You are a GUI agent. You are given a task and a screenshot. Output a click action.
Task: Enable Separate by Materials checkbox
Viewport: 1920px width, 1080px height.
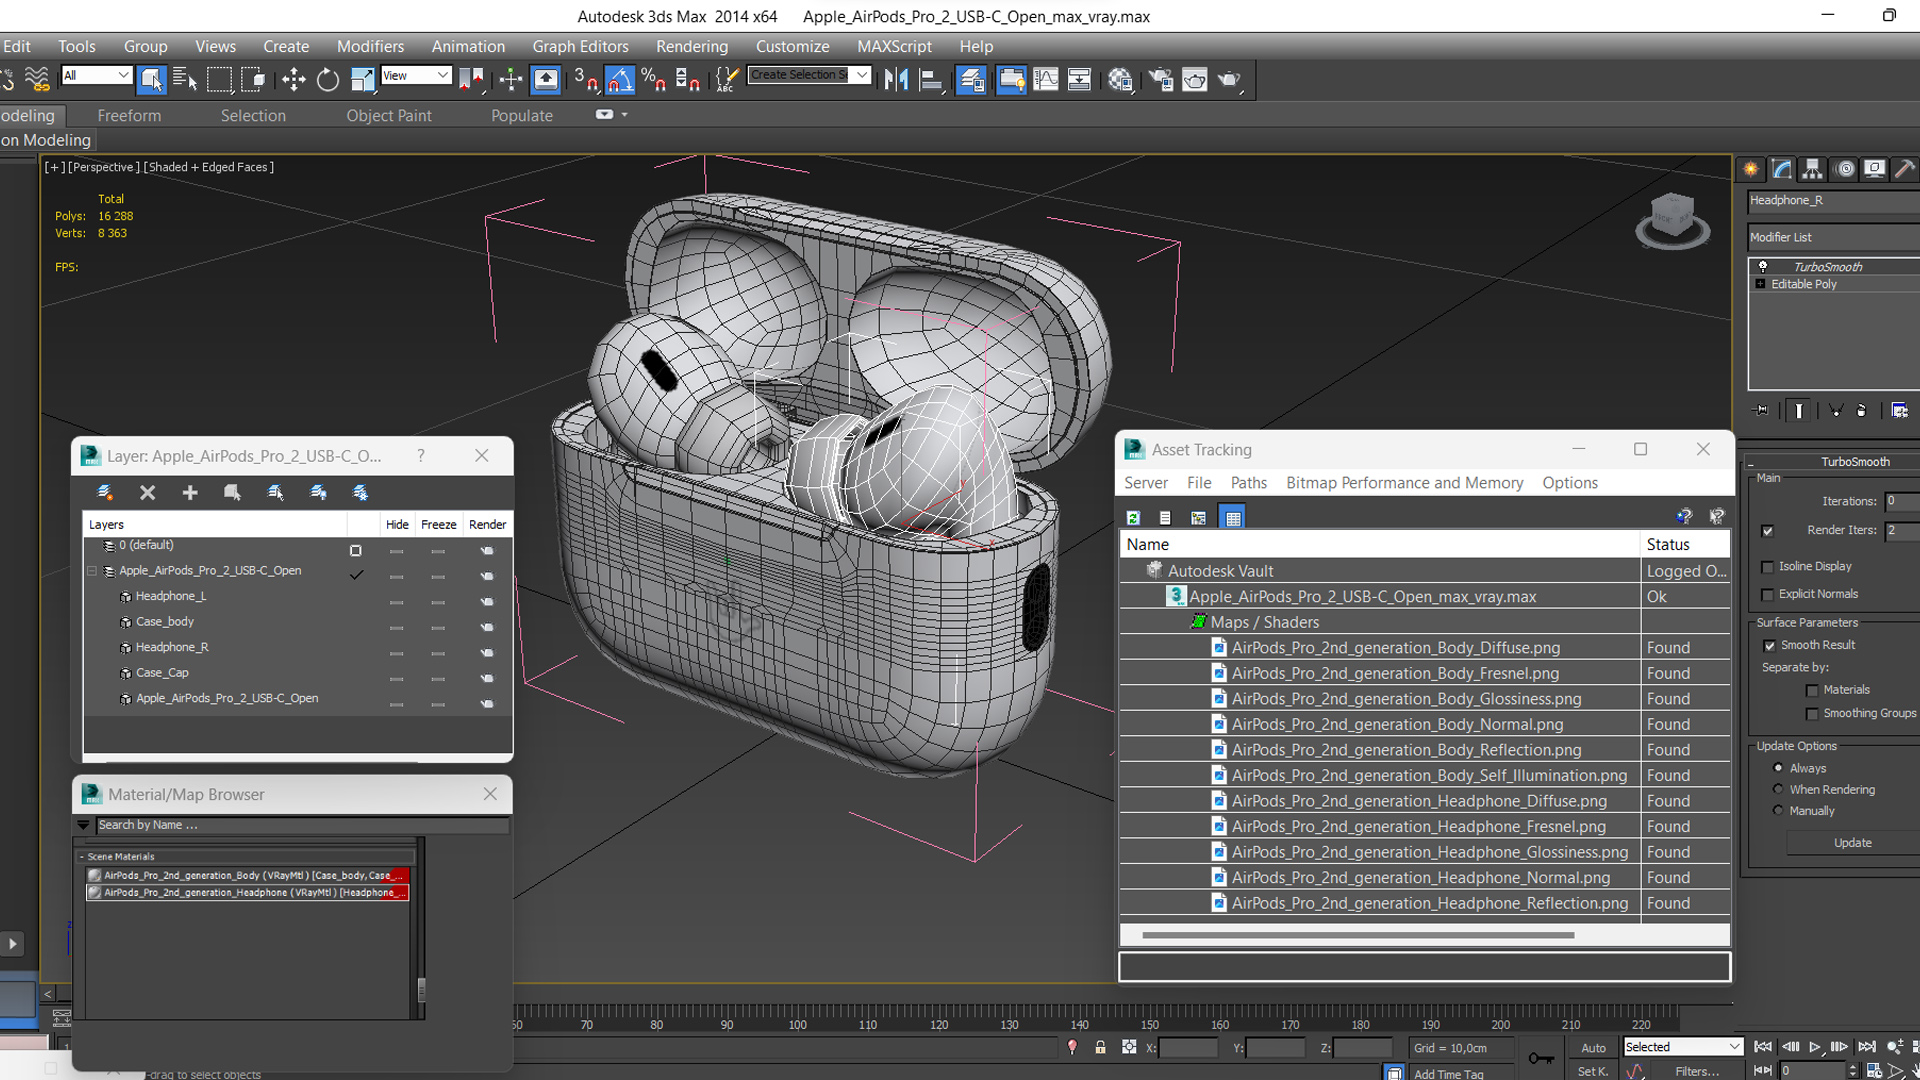[x=1812, y=691]
